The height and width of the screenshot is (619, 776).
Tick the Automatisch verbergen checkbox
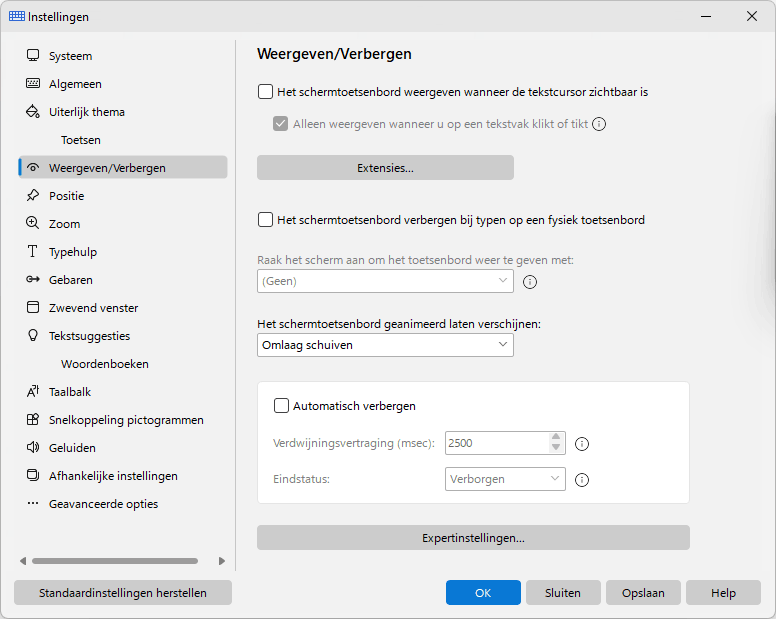(x=281, y=406)
